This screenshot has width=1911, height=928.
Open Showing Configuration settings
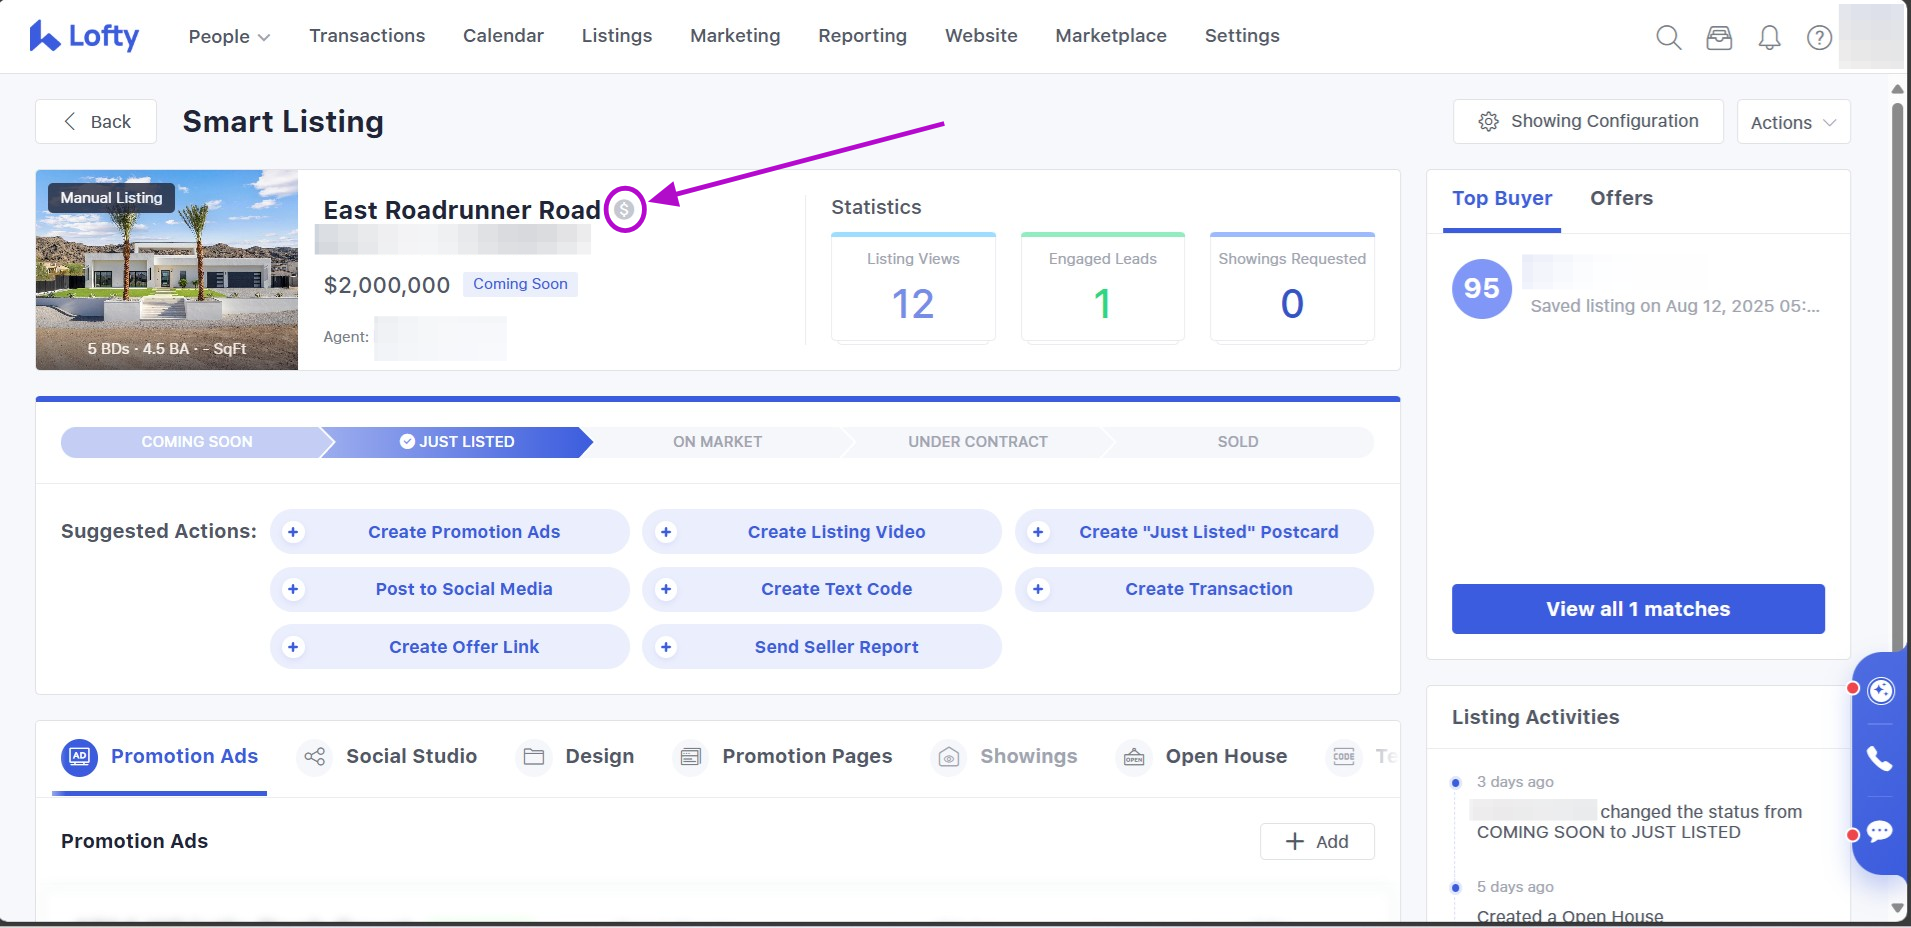click(1587, 121)
